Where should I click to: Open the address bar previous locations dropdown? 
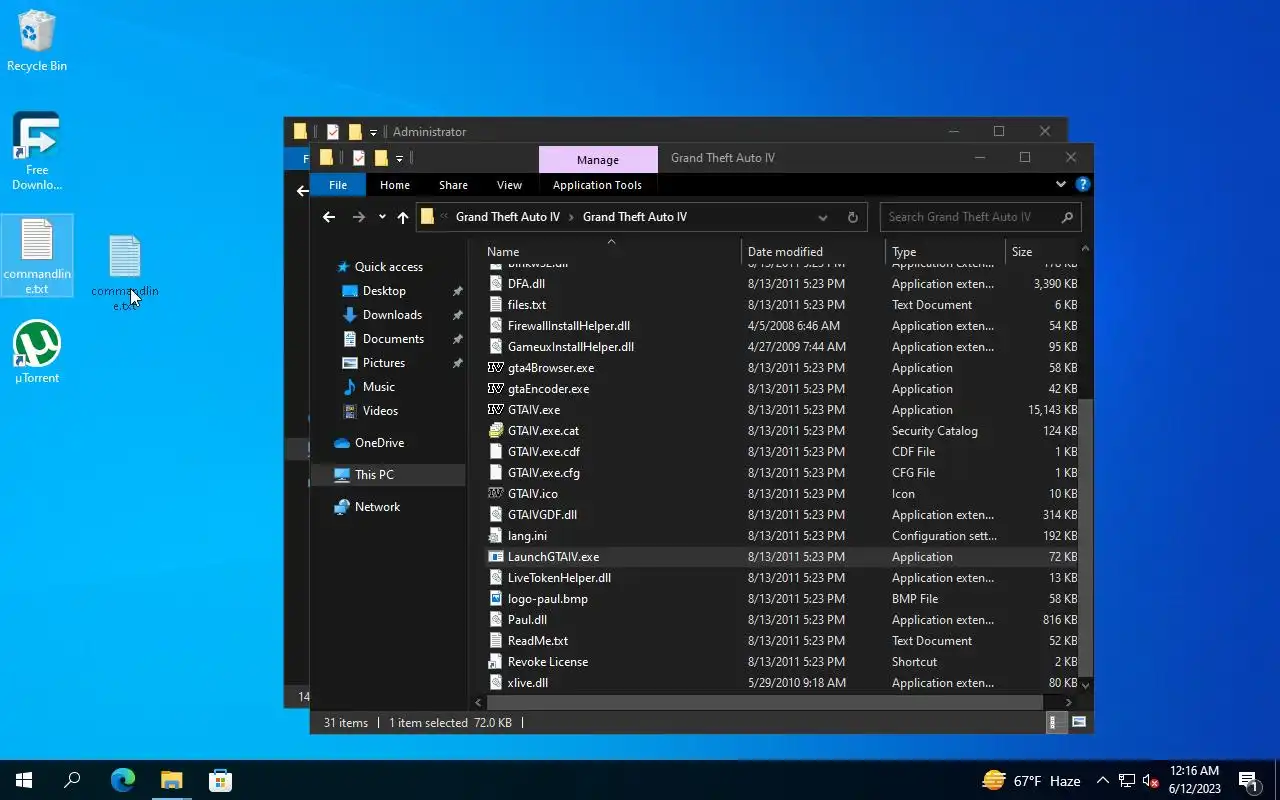click(x=823, y=217)
